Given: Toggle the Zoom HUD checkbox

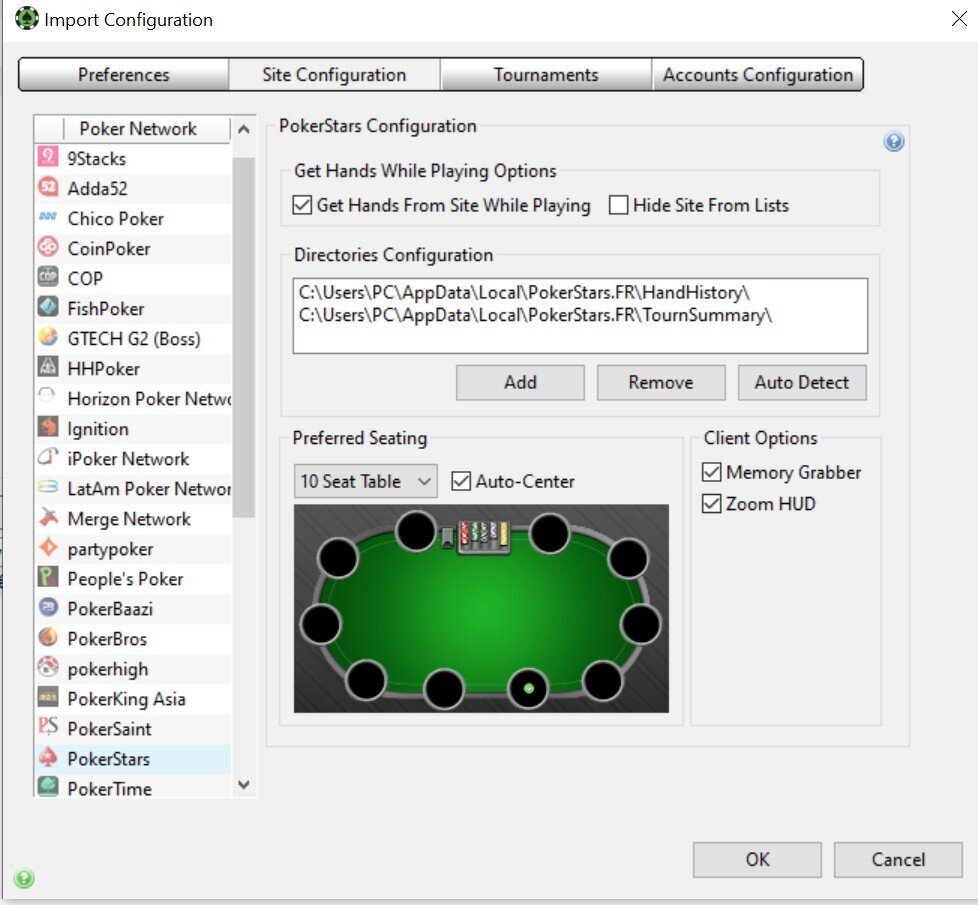Looking at the screenshot, I should point(712,503).
